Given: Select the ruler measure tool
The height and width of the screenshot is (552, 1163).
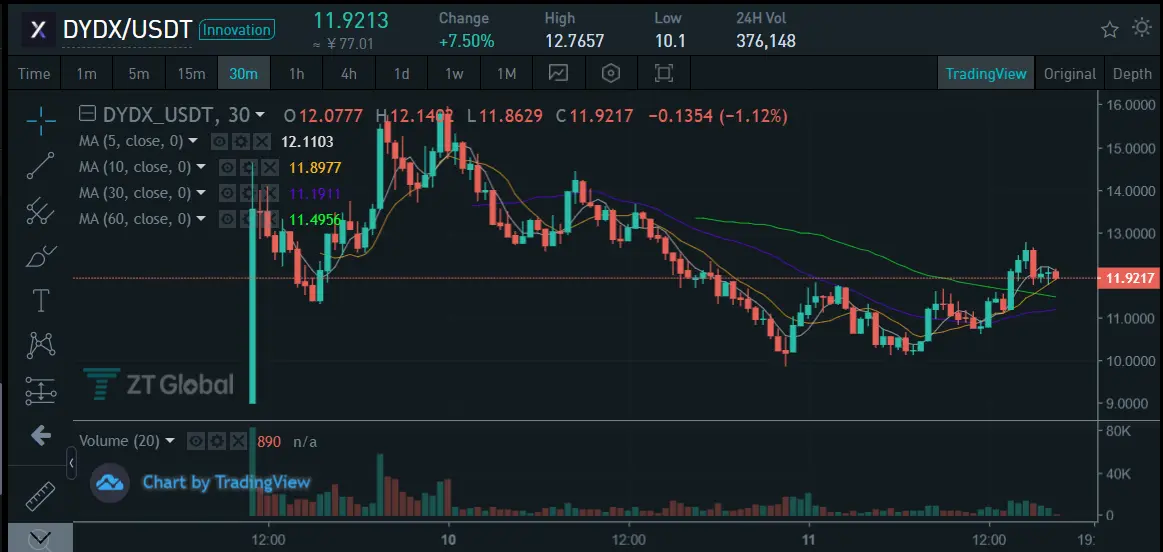Looking at the screenshot, I should pos(41,496).
